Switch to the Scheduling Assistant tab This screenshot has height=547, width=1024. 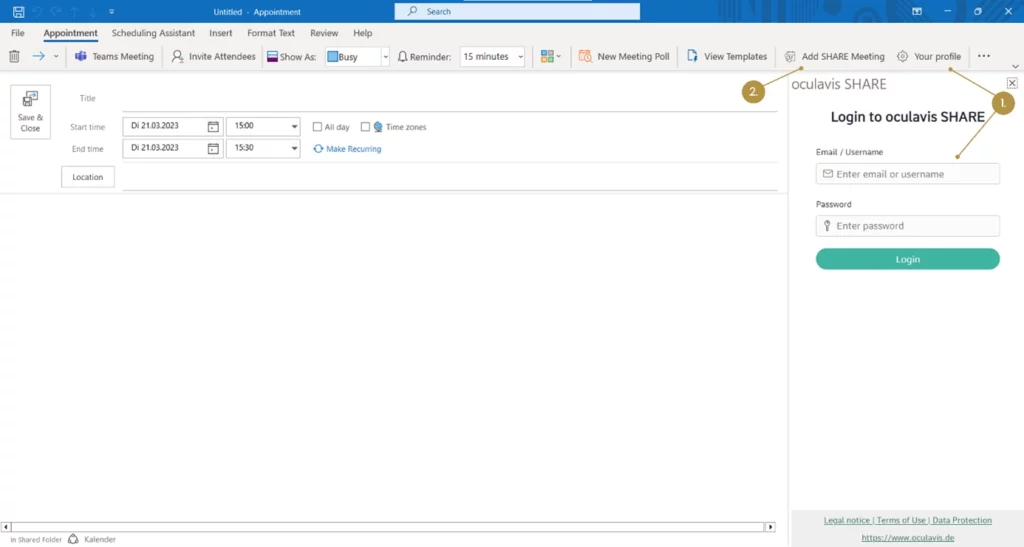click(153, 33)
